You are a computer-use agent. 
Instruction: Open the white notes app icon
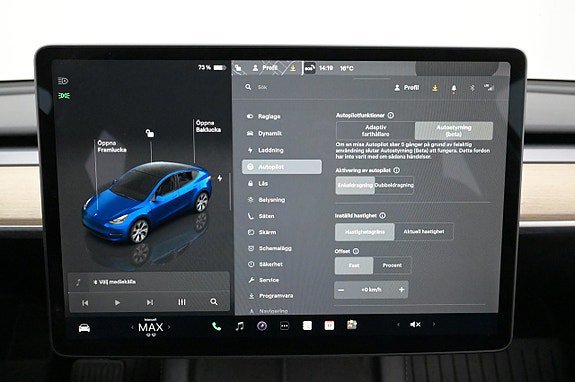tap(307, 325)
